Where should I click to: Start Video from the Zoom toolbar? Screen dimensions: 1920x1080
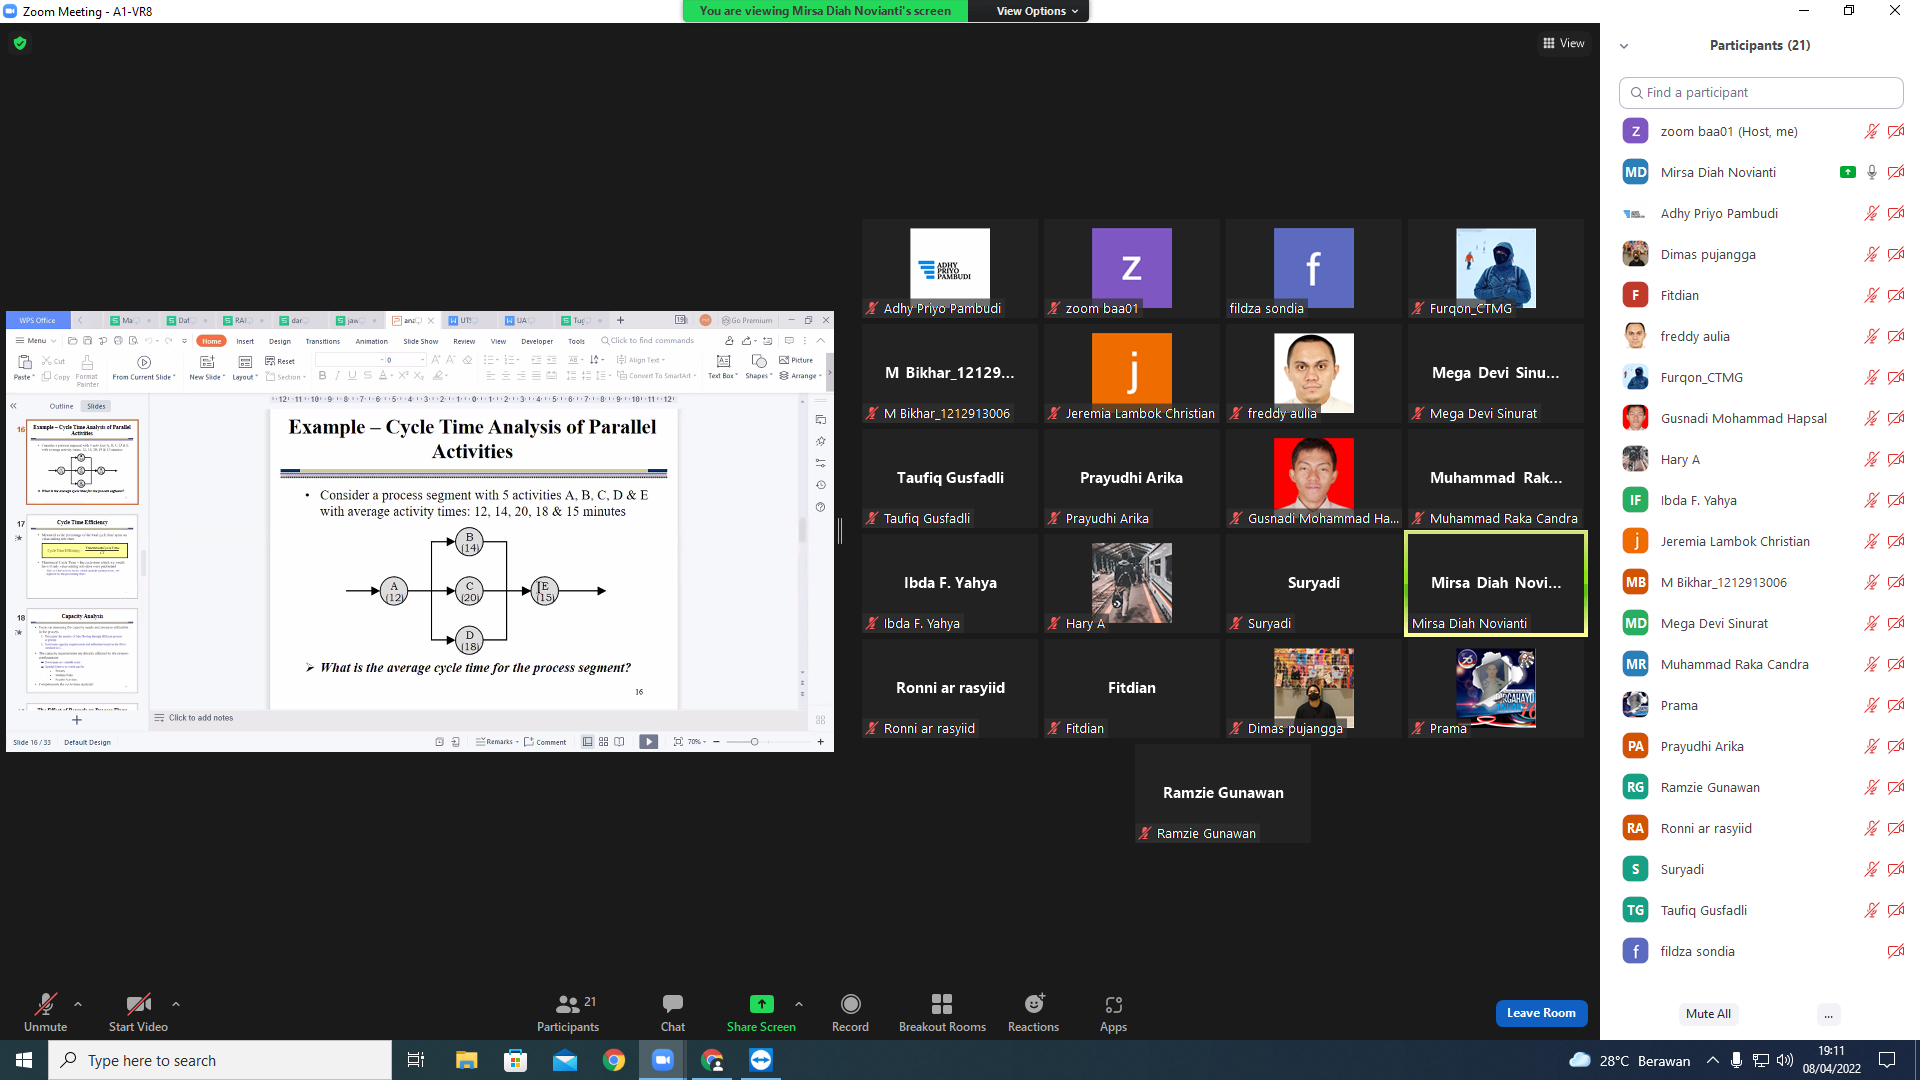[x=138, y=1012]
